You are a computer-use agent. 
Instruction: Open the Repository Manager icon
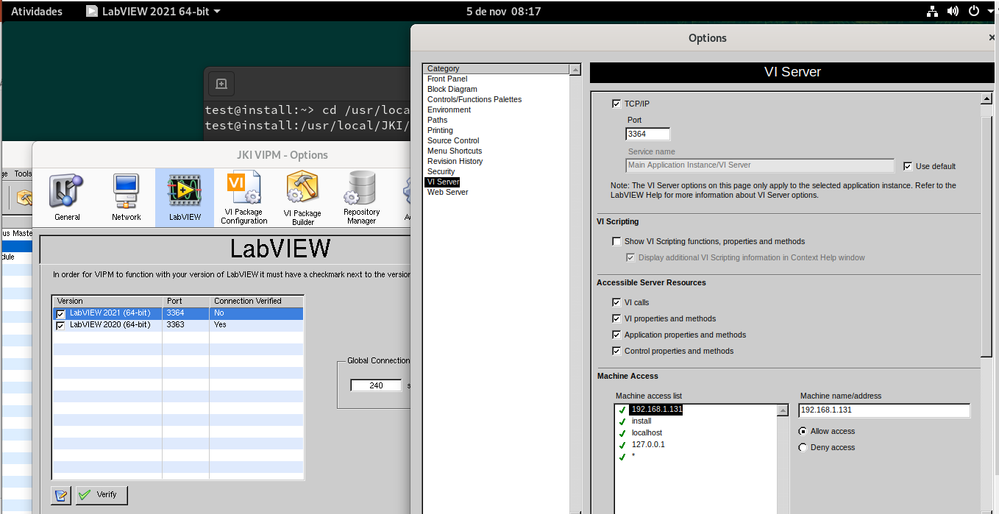pyautogui.click(x=361, y=196)
